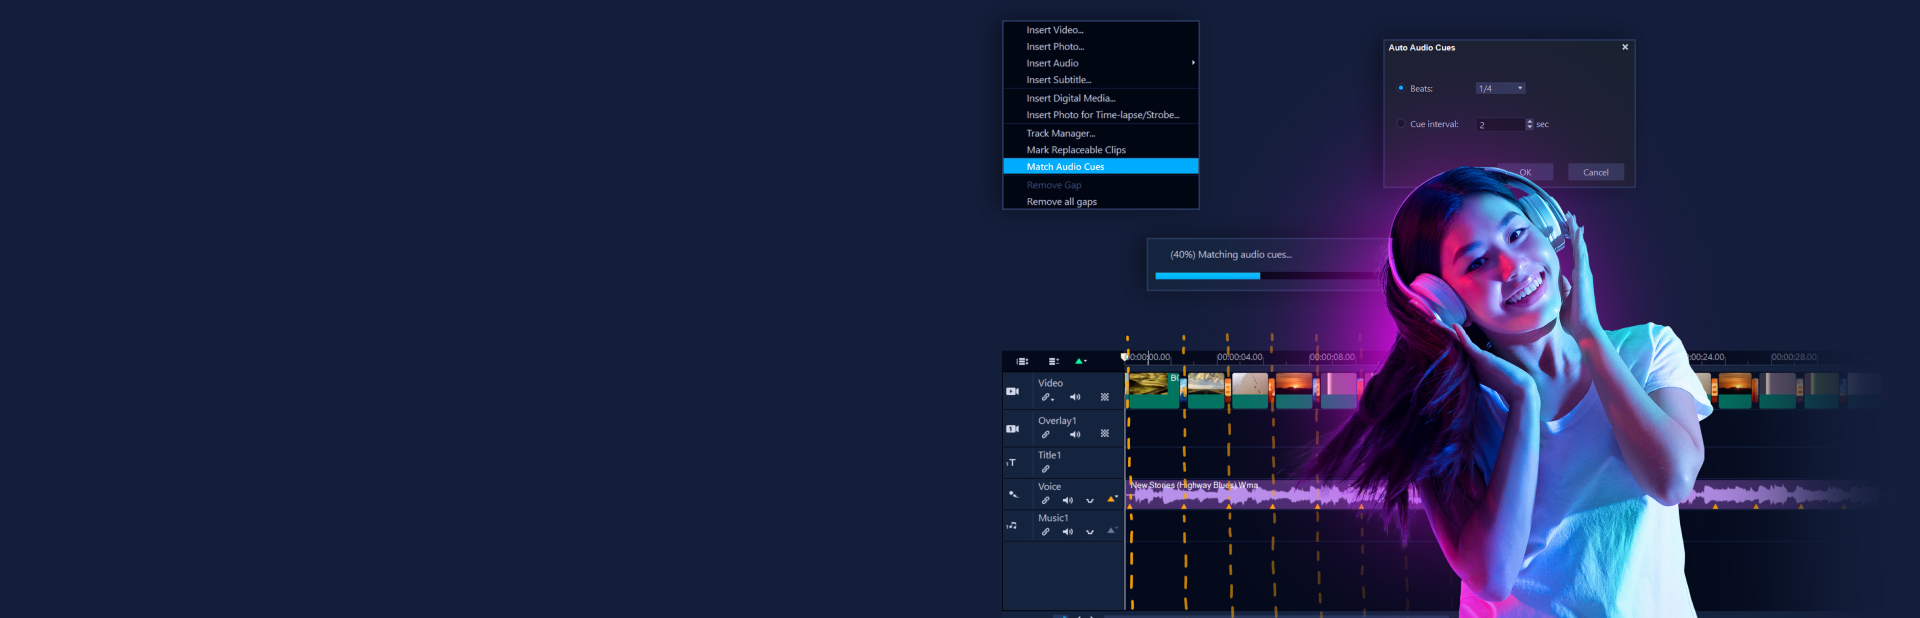Select Match Audio Cues menu item
1920x618 pixels.
pyautogui.click(x=1101, y=167)
